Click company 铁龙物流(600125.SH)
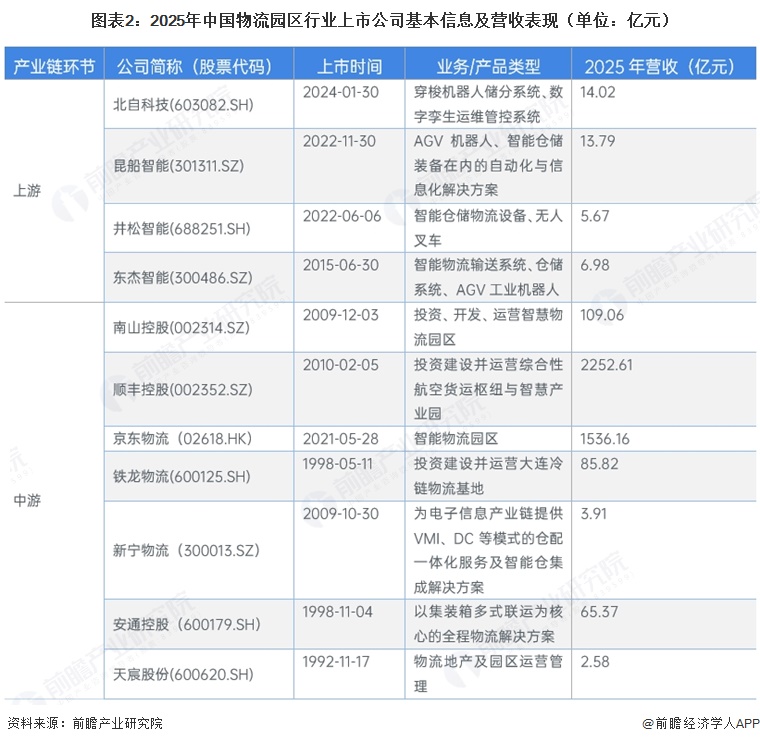 coord(182,476)
